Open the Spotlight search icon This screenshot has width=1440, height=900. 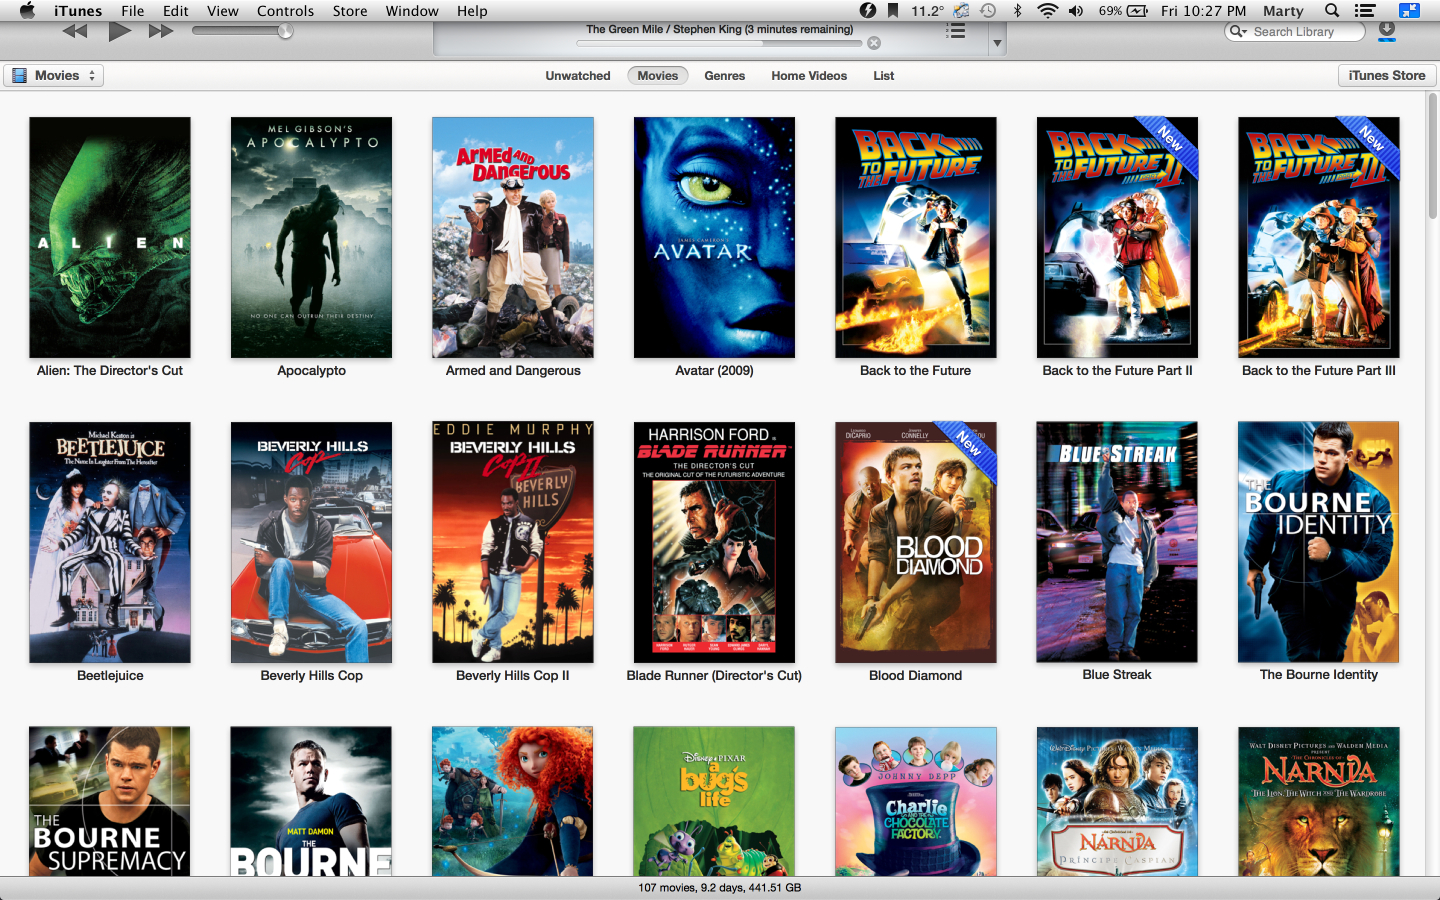pyautogui.click(x=1332, y=11)
